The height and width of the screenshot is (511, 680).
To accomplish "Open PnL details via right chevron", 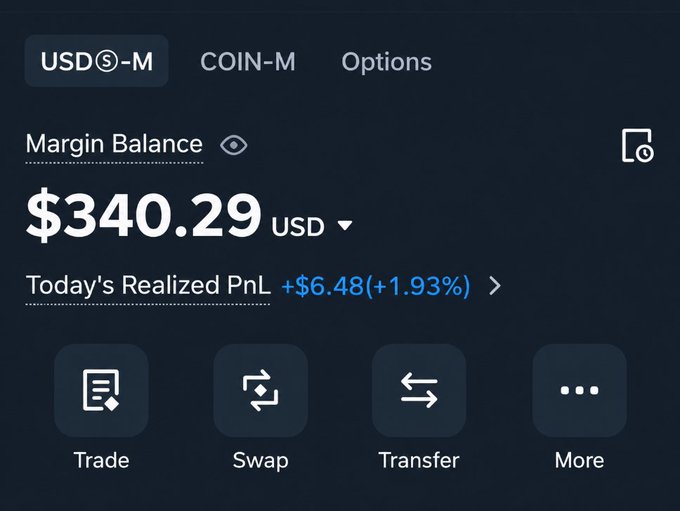I will (x=495, y=286).
